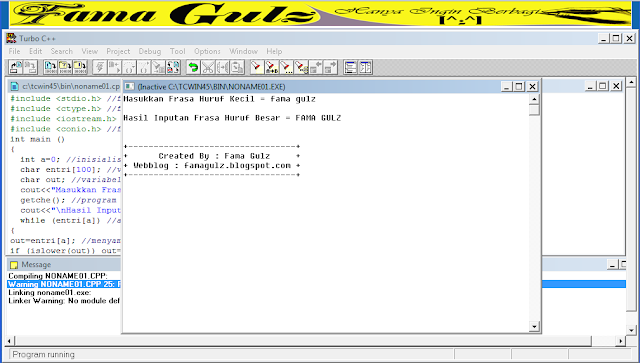Click the output window scrollbar thumb
Viewport: 640px width, 363px height.
534,110
